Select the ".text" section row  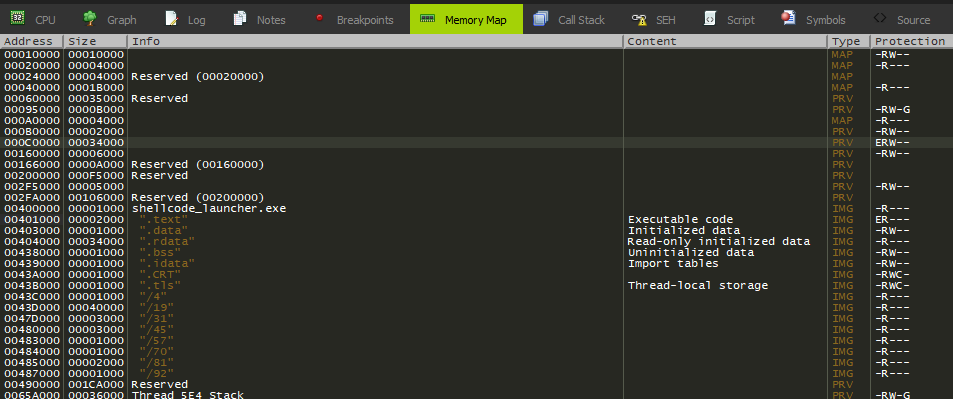tap(476, 220)
